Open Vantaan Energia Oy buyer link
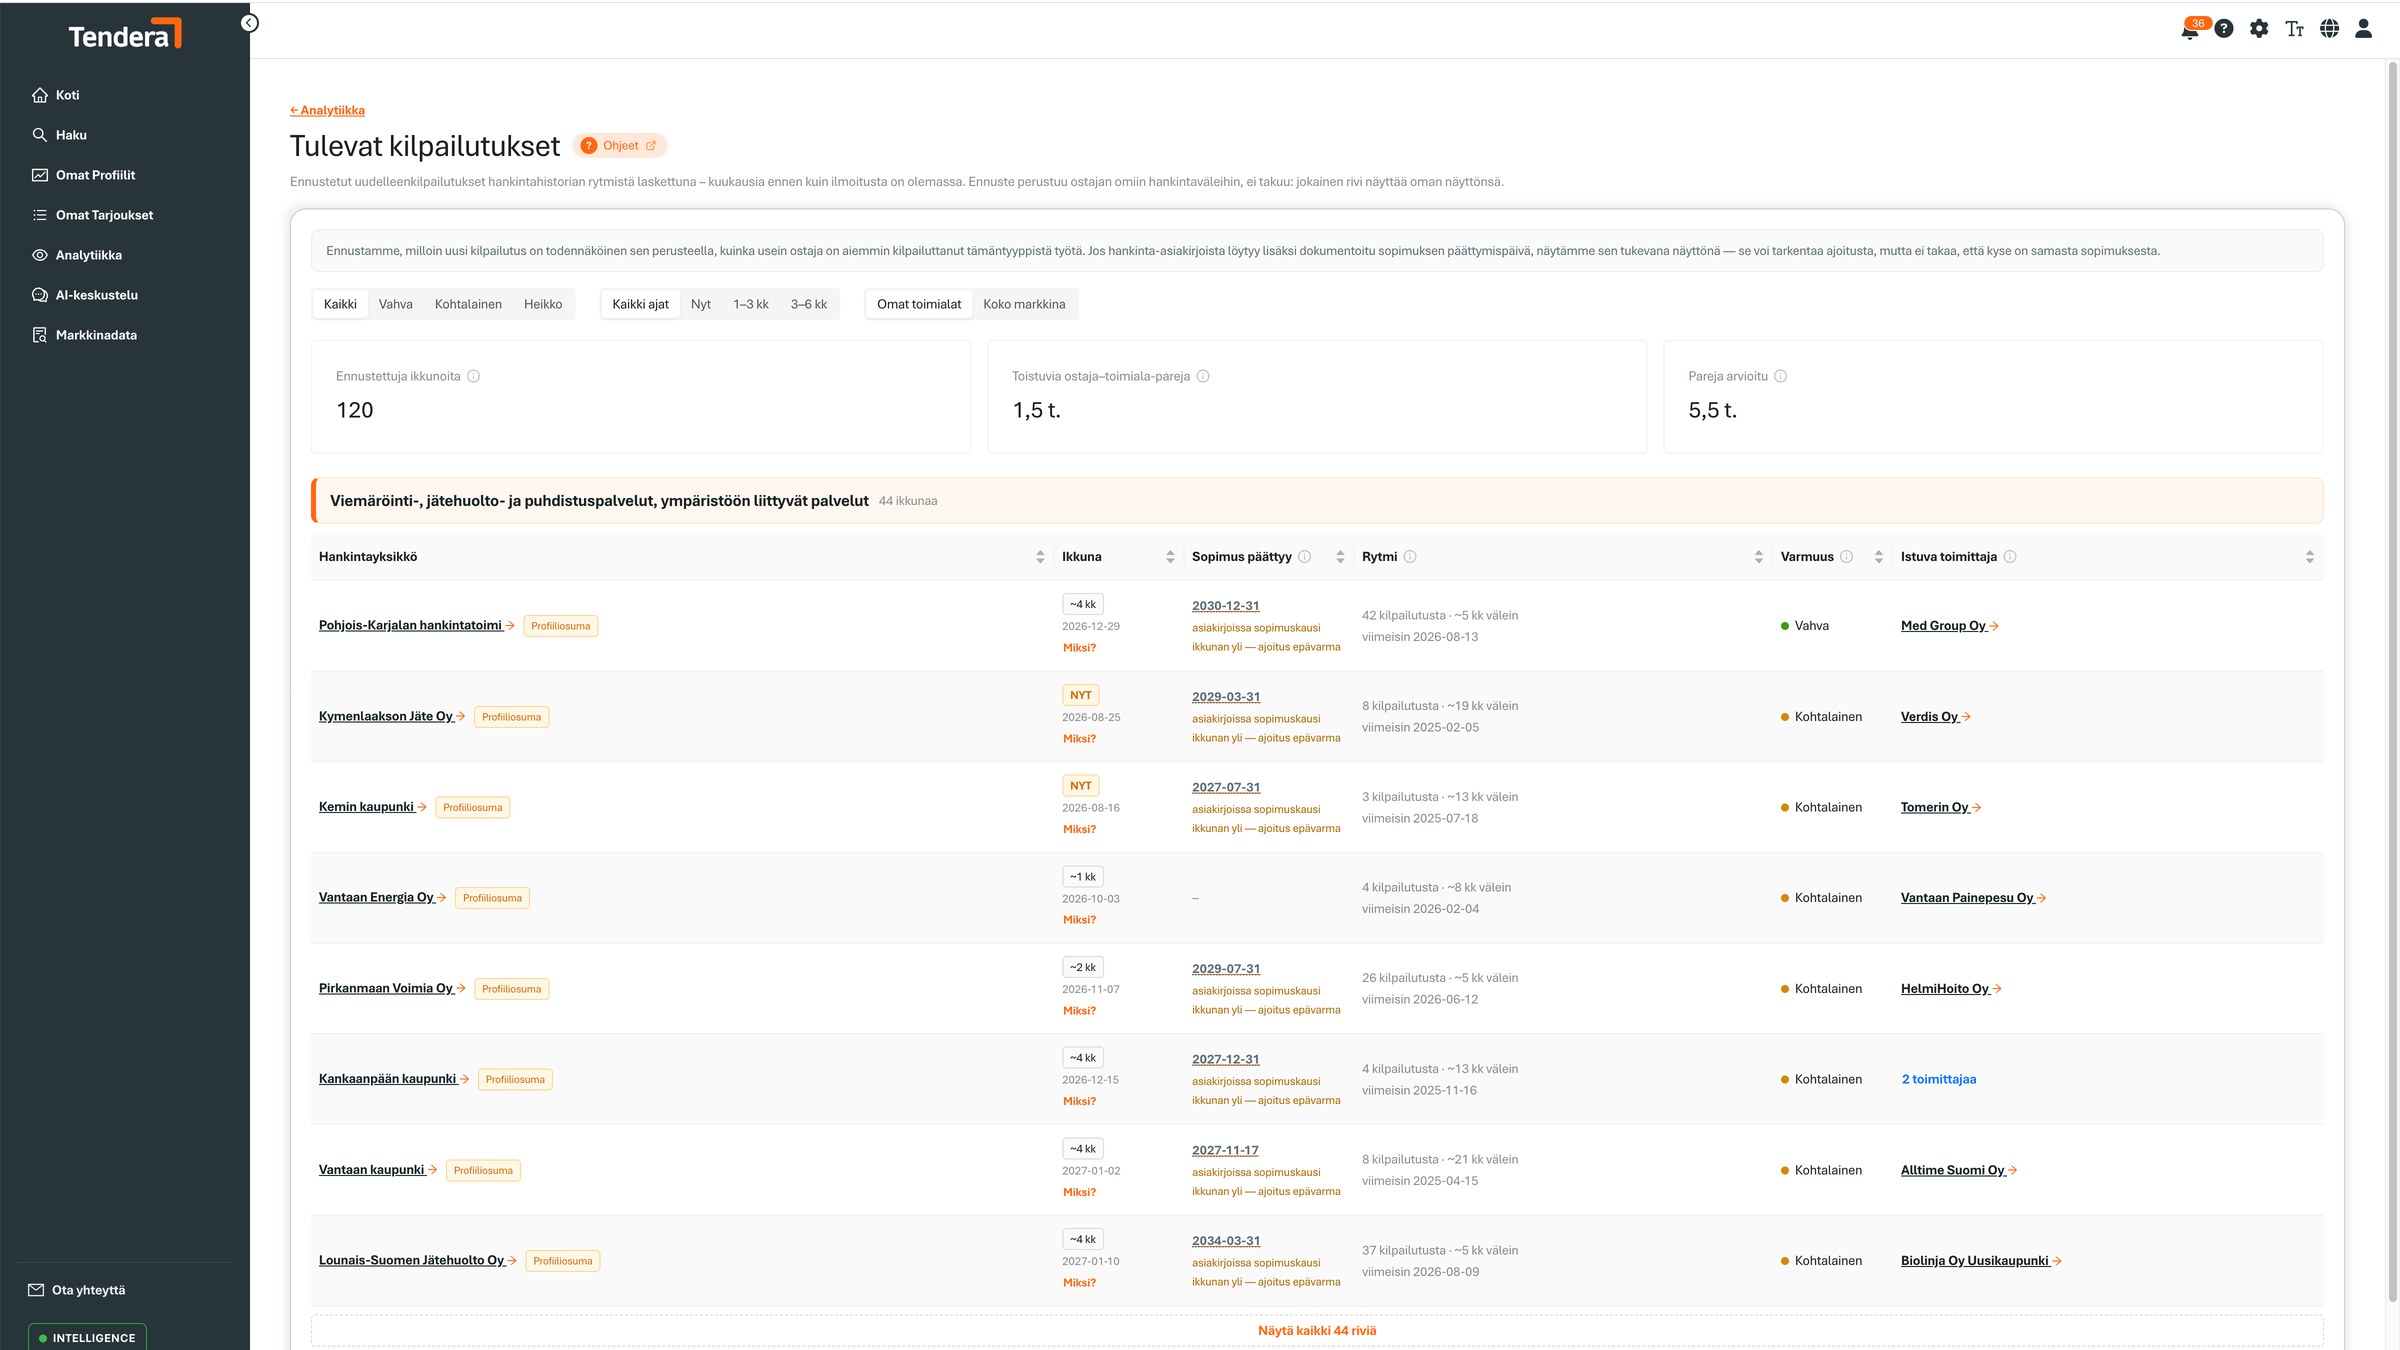Image resolution: width=2400 pixels, height=1350 pixels. coord(383,898)
